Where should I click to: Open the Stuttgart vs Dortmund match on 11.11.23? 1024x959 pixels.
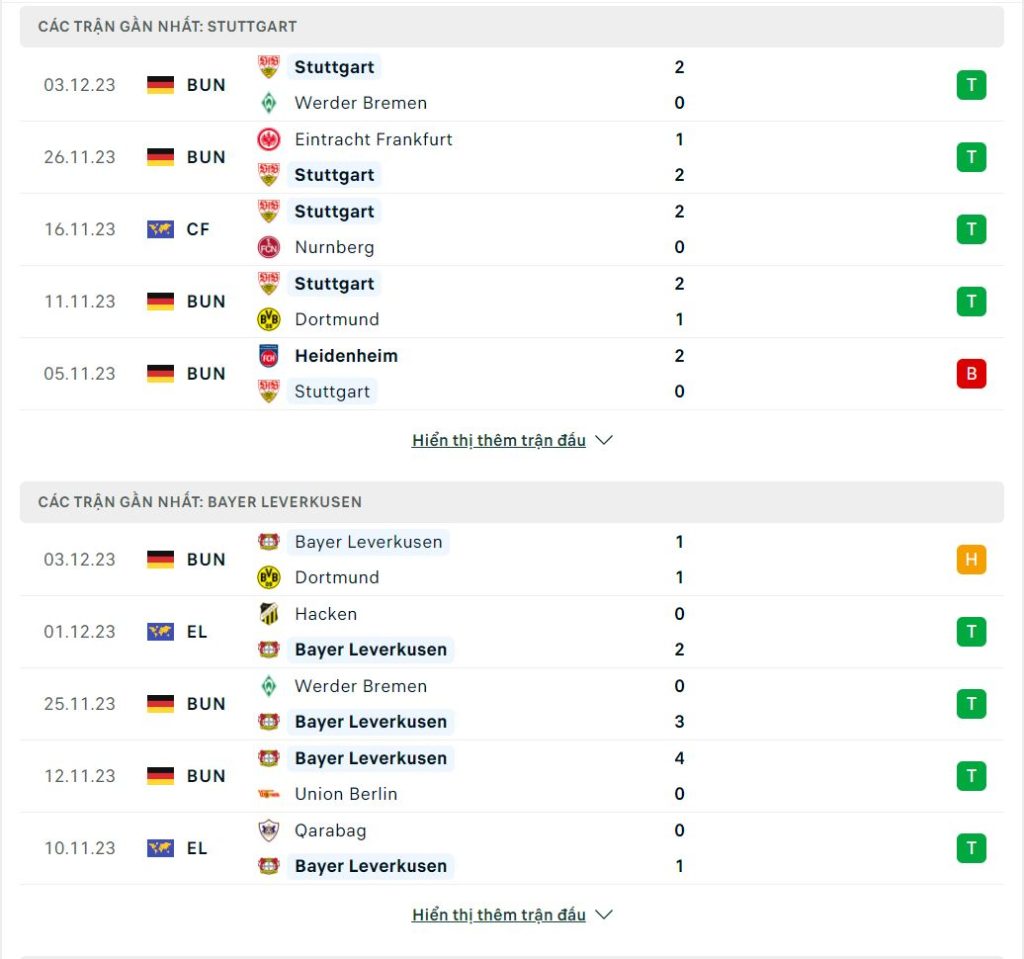[x=511, y=302]
